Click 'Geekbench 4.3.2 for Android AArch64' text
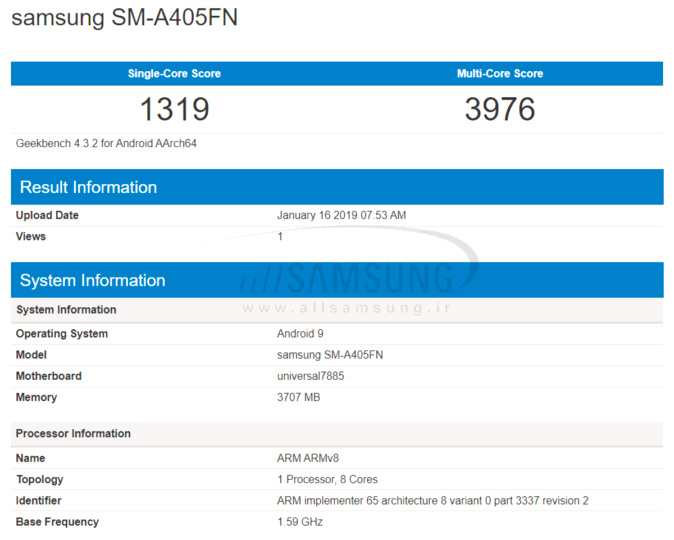The image size is (674, 540). (x=106, y=144)
